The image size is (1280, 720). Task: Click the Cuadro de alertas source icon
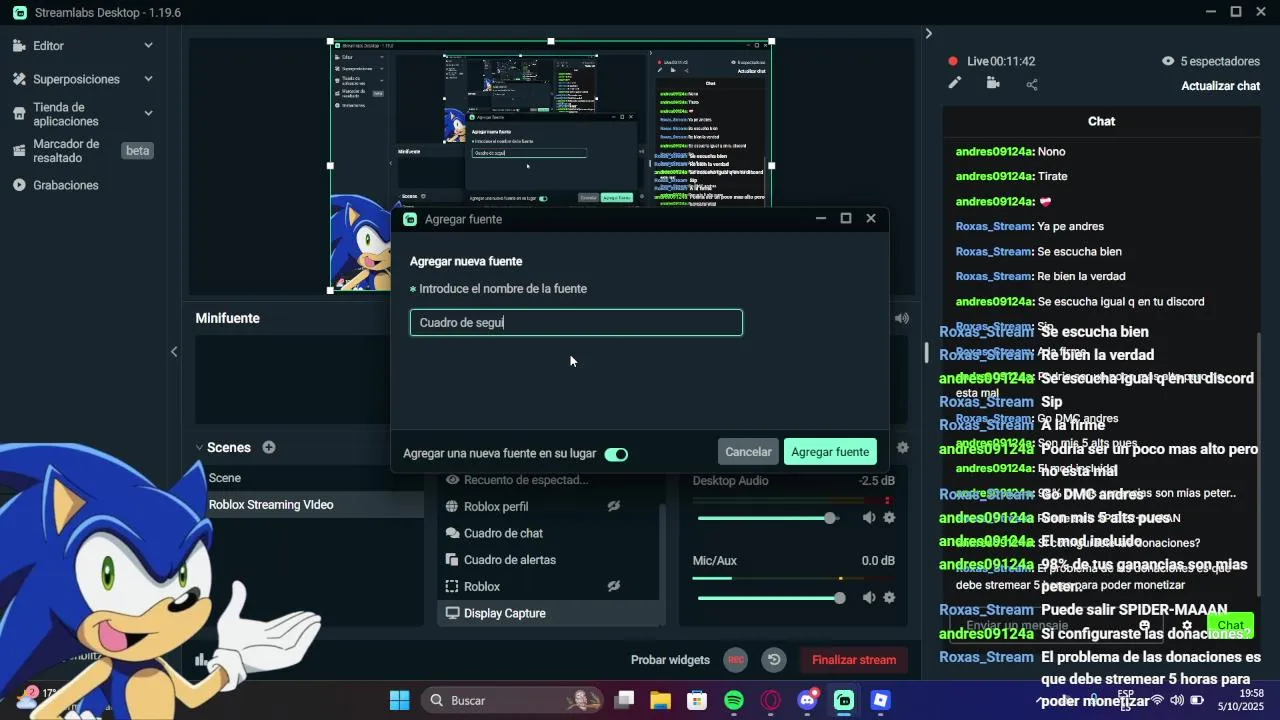(x=452, y=560)
